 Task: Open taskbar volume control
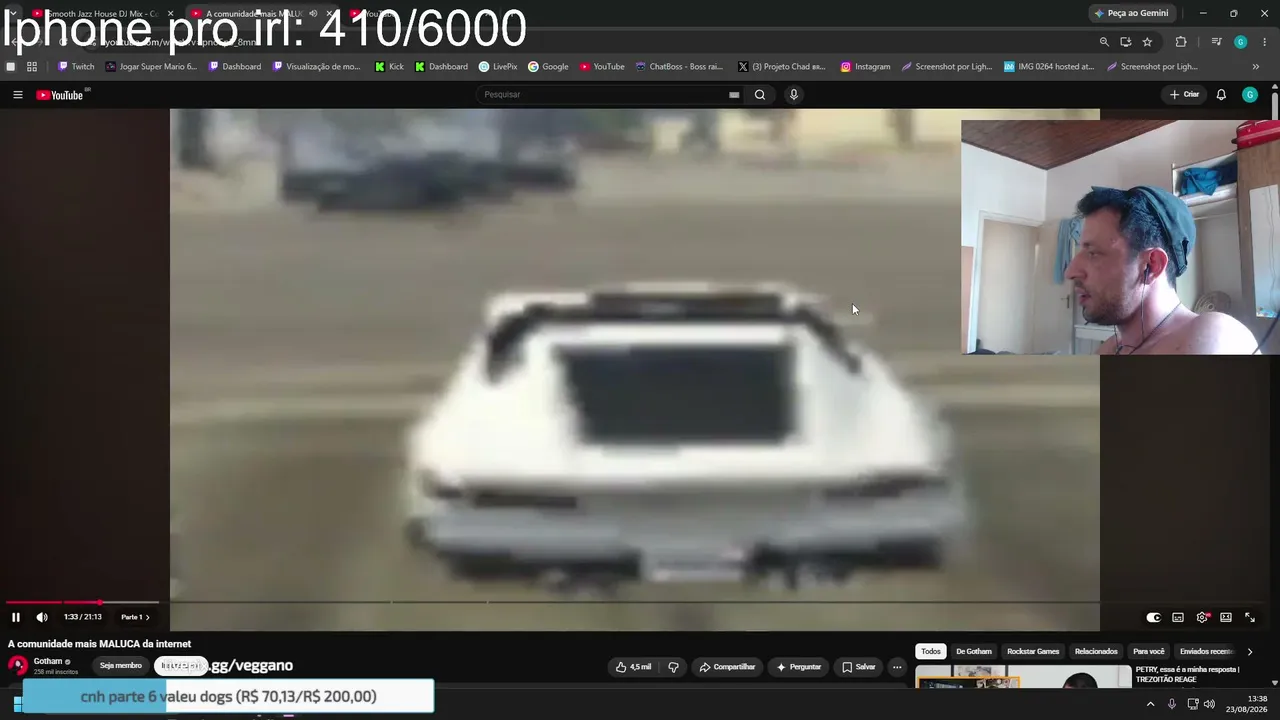(1209, 704)
